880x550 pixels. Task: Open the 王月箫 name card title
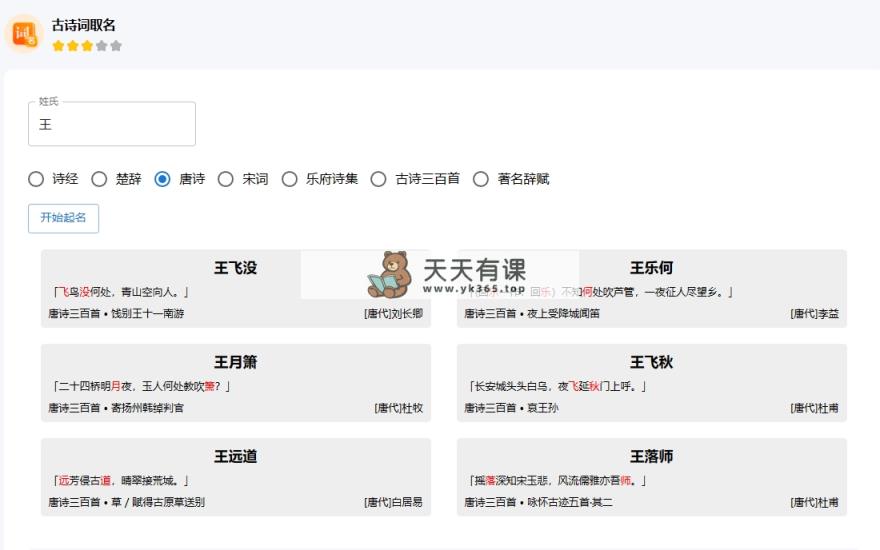[236, 362]
